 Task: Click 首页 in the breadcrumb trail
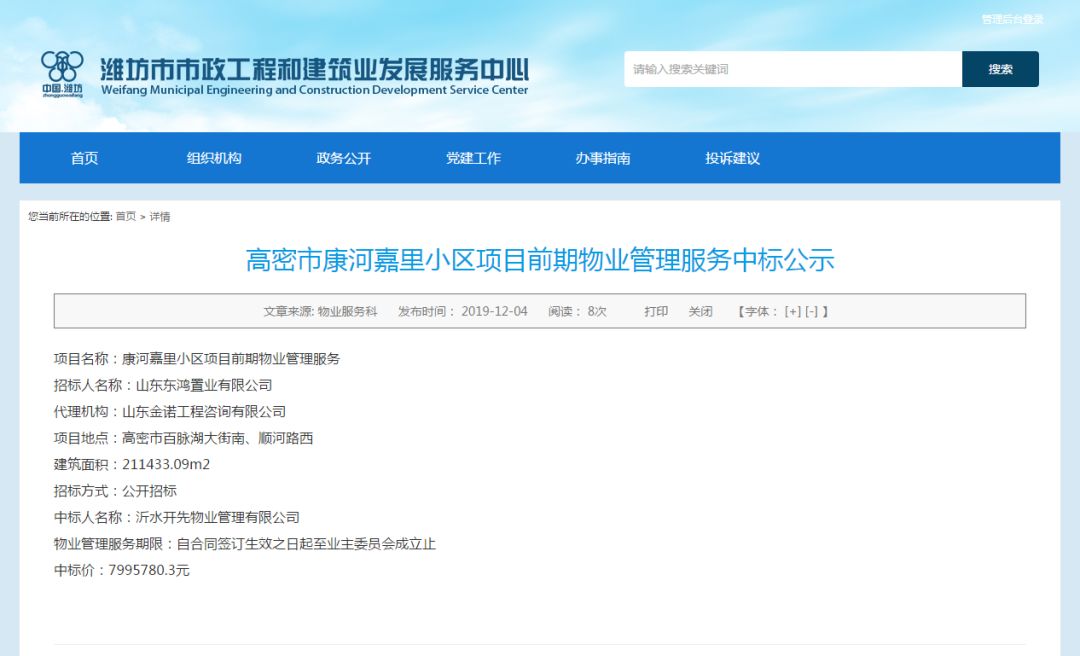(x=125, y=216)
